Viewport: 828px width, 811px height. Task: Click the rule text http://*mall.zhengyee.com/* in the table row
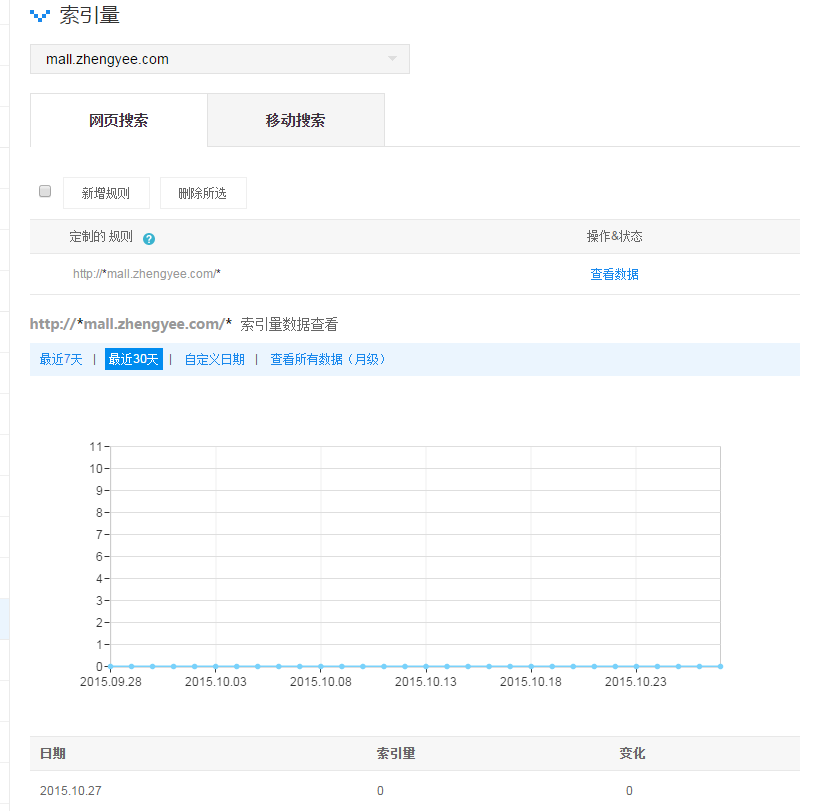click(x=147, y=274)
